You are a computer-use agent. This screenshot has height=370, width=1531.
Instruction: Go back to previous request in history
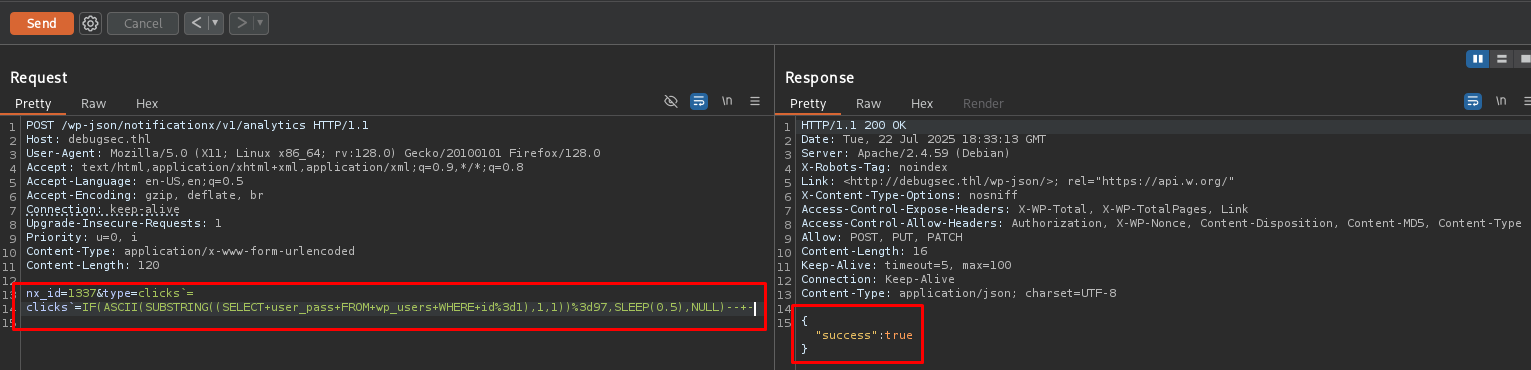tap(197, 23)
